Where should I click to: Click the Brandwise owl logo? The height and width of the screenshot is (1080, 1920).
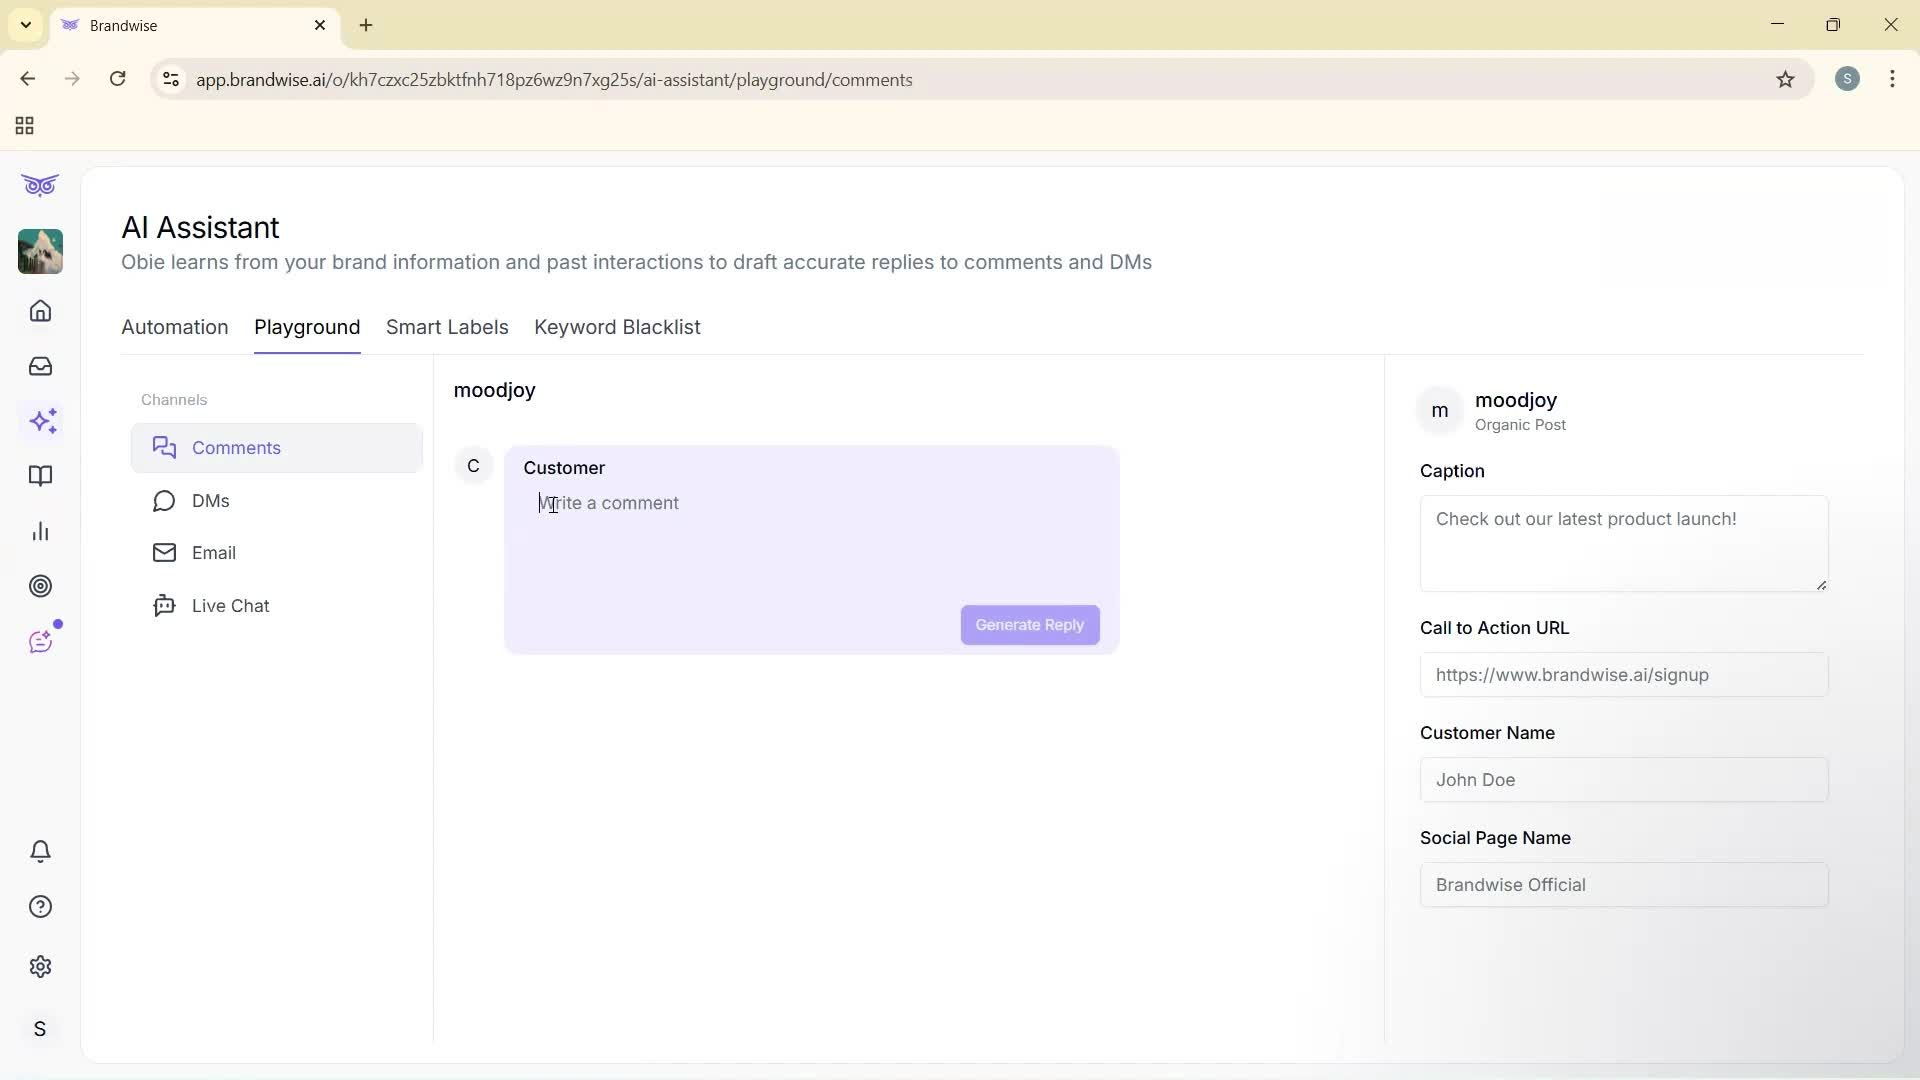[x=40, y=185]
